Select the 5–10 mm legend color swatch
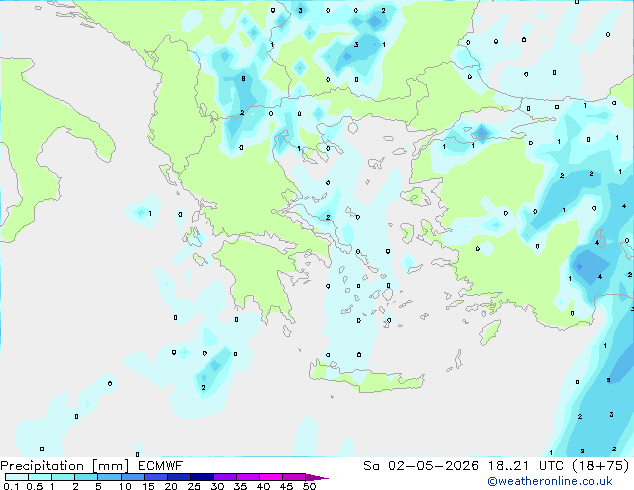The image size is (634, 490). [x=109, y=477]
